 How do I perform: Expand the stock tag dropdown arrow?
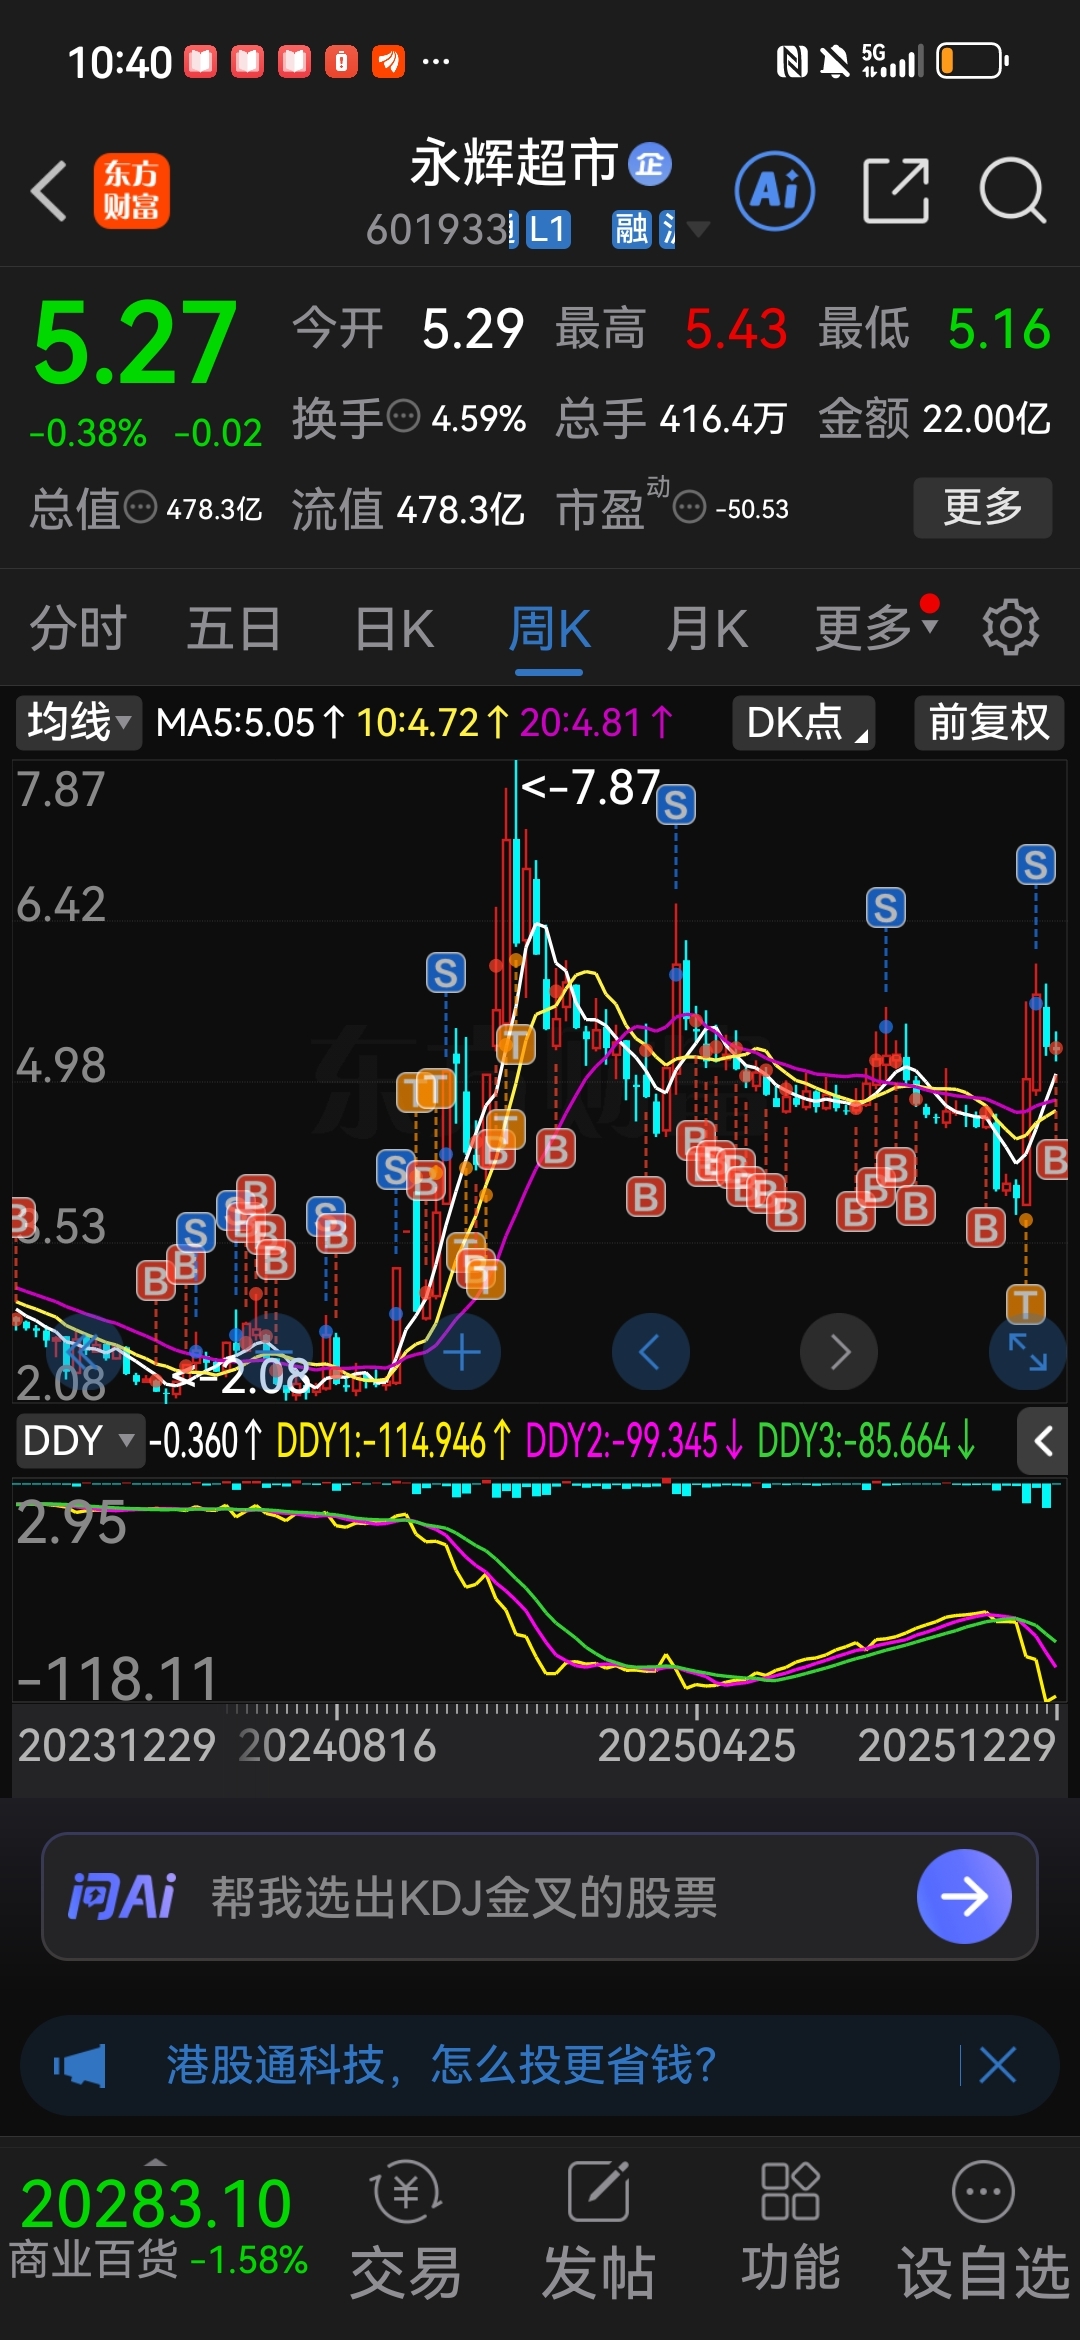pyautogui.click(x=699, y=229)
